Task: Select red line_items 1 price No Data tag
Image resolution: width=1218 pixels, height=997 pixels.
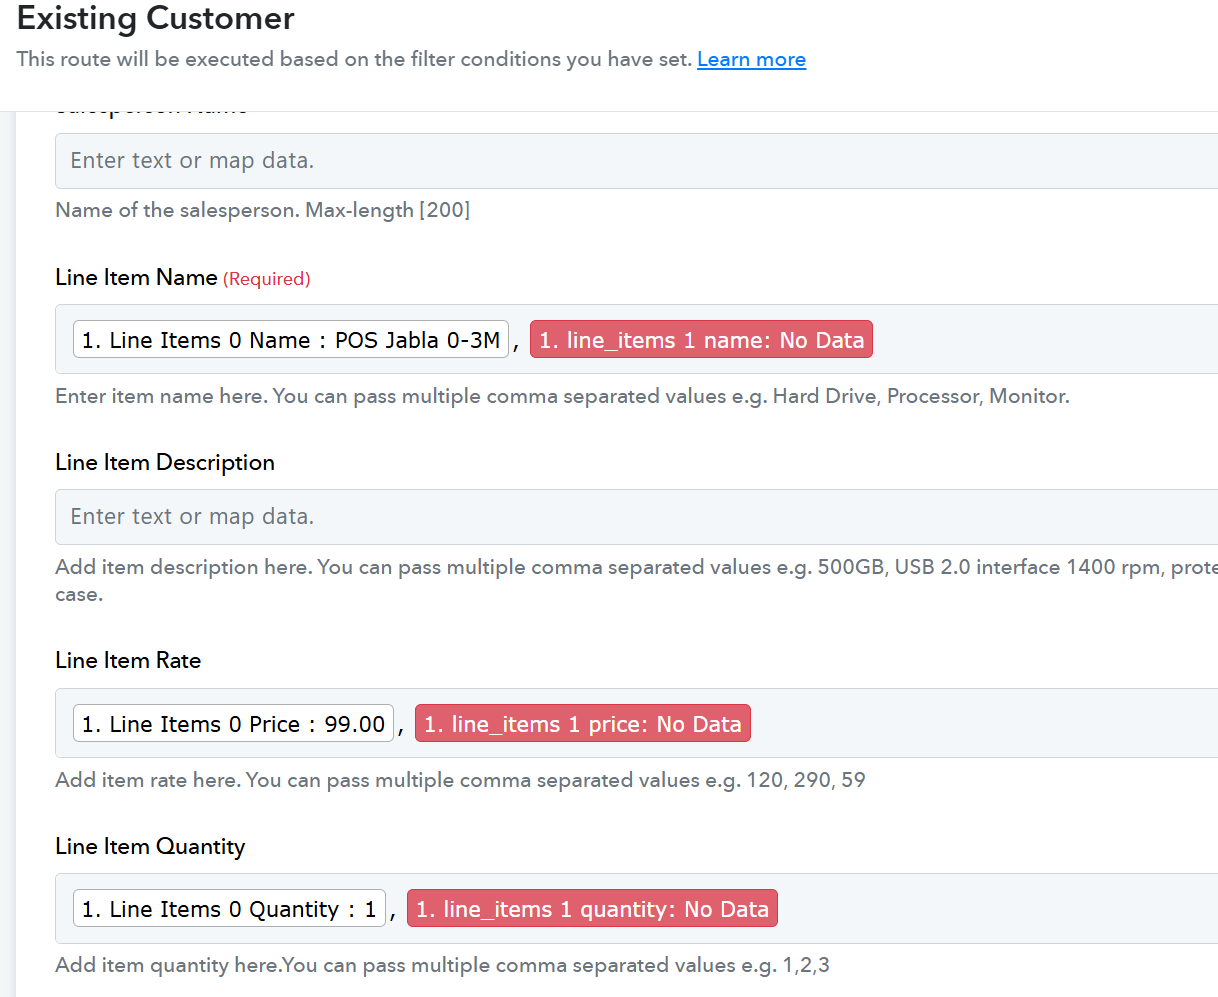Action: 582,724
